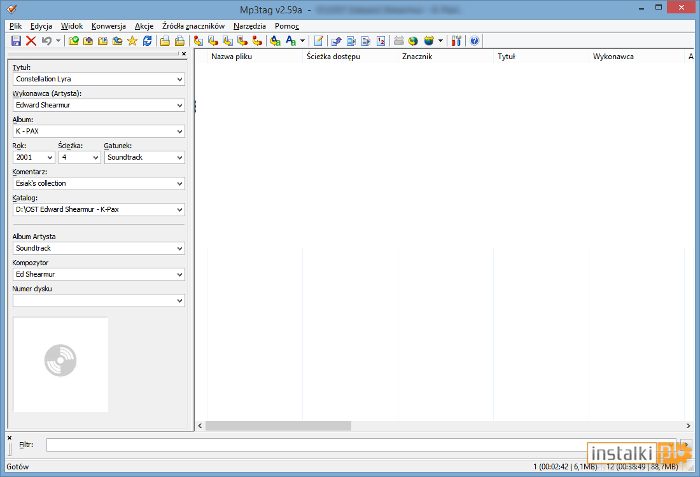Expand Kompozytor dropdown 'Ed Shearmur'
Screen dimensions: 700x477
click(x=179, y=275)
